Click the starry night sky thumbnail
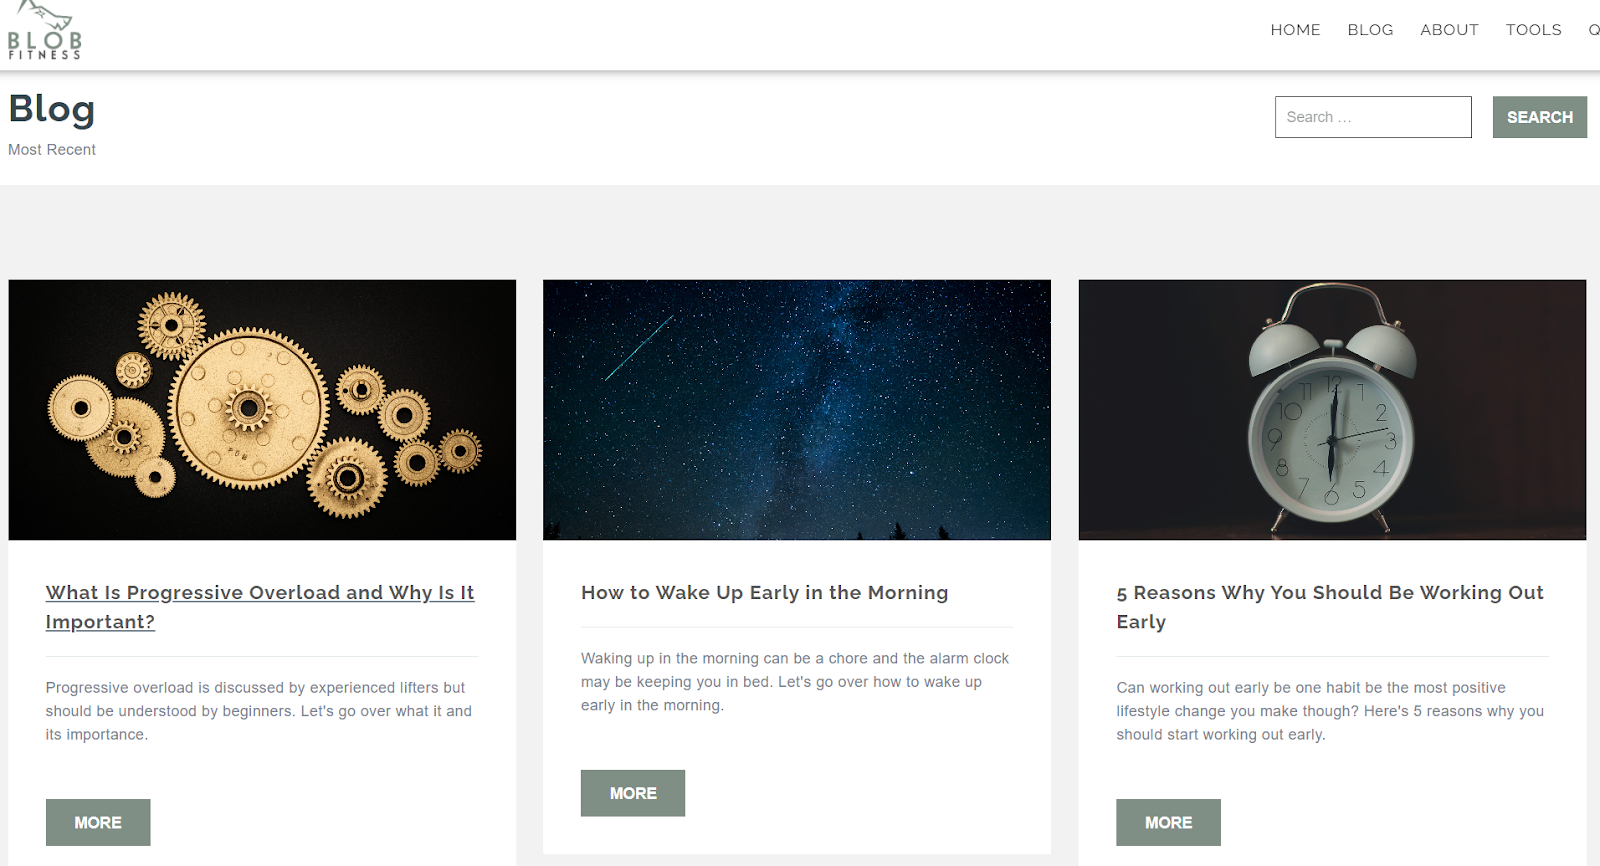This screenshot has height=866, width=1600. click(796, 410)
